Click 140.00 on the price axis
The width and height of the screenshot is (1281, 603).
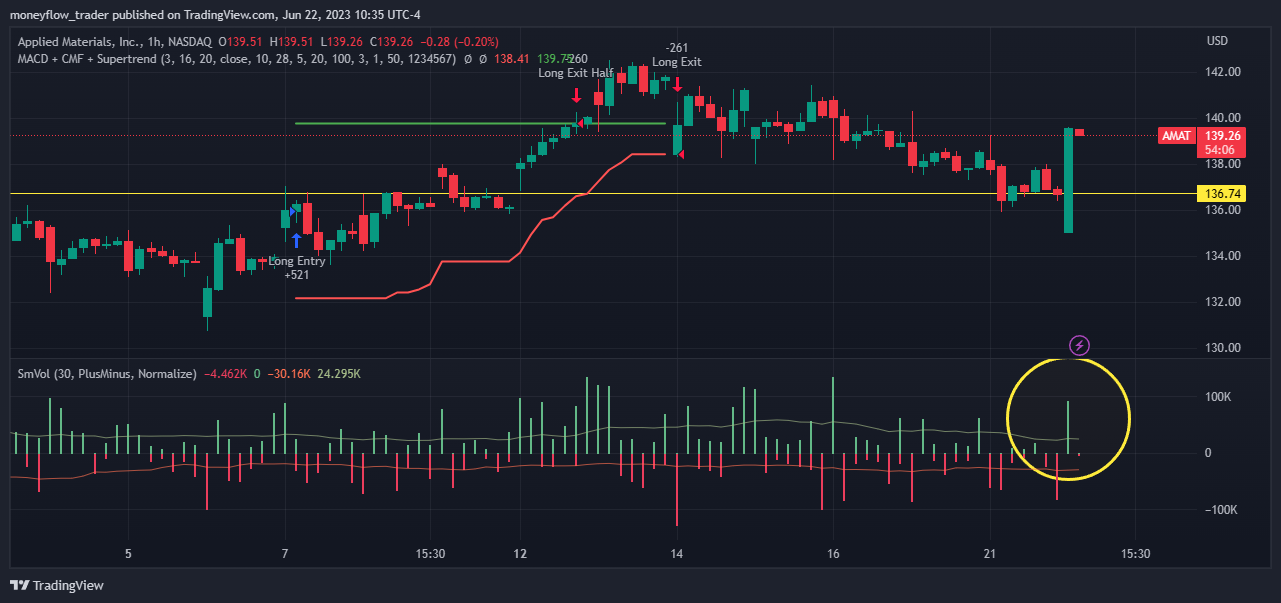tap(1223, 118)
